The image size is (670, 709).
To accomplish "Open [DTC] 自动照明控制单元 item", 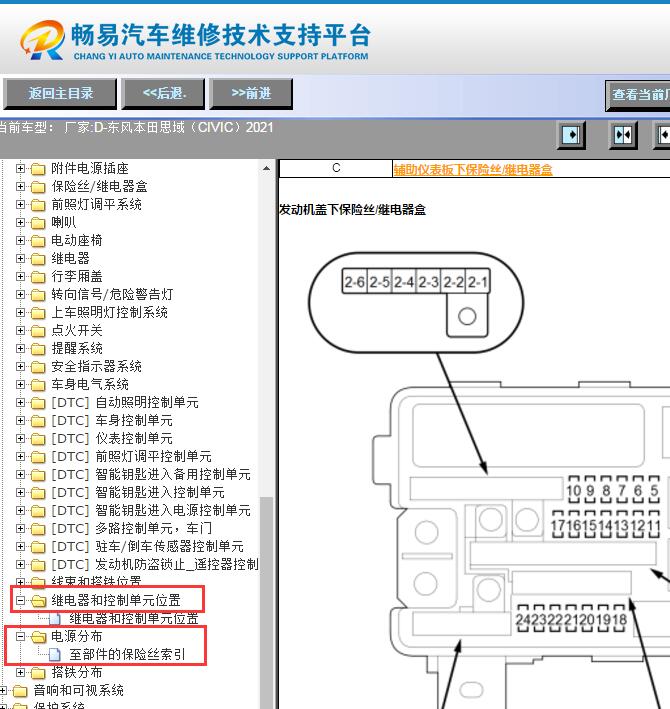I will click(125, 402).
